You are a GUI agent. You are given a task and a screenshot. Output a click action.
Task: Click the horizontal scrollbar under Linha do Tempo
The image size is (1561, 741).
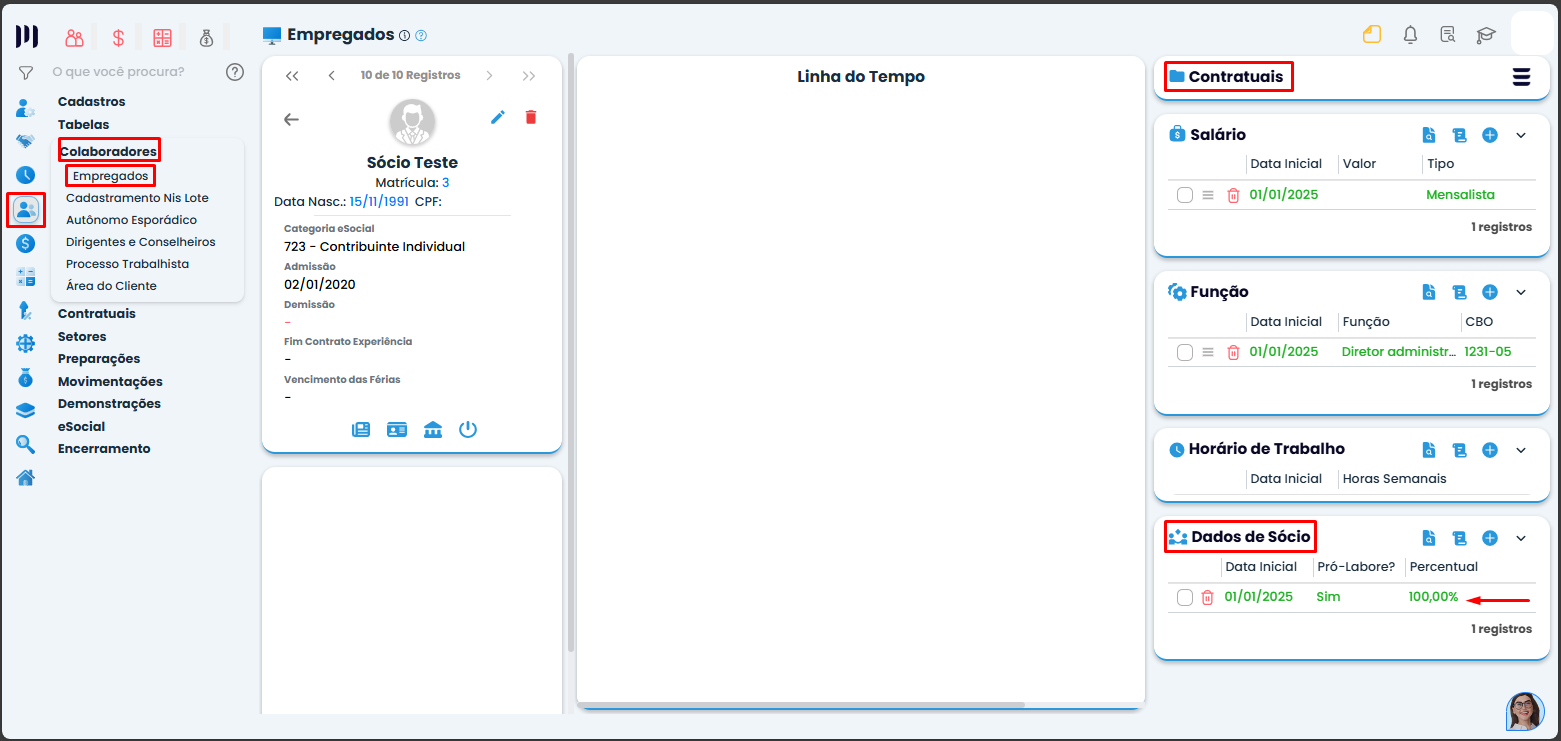[x=803, y=705]
